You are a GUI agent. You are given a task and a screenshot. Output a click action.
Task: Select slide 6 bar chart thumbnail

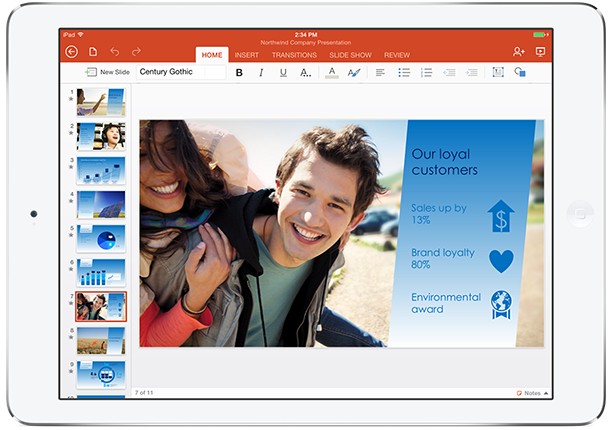(x=101, y=272)
